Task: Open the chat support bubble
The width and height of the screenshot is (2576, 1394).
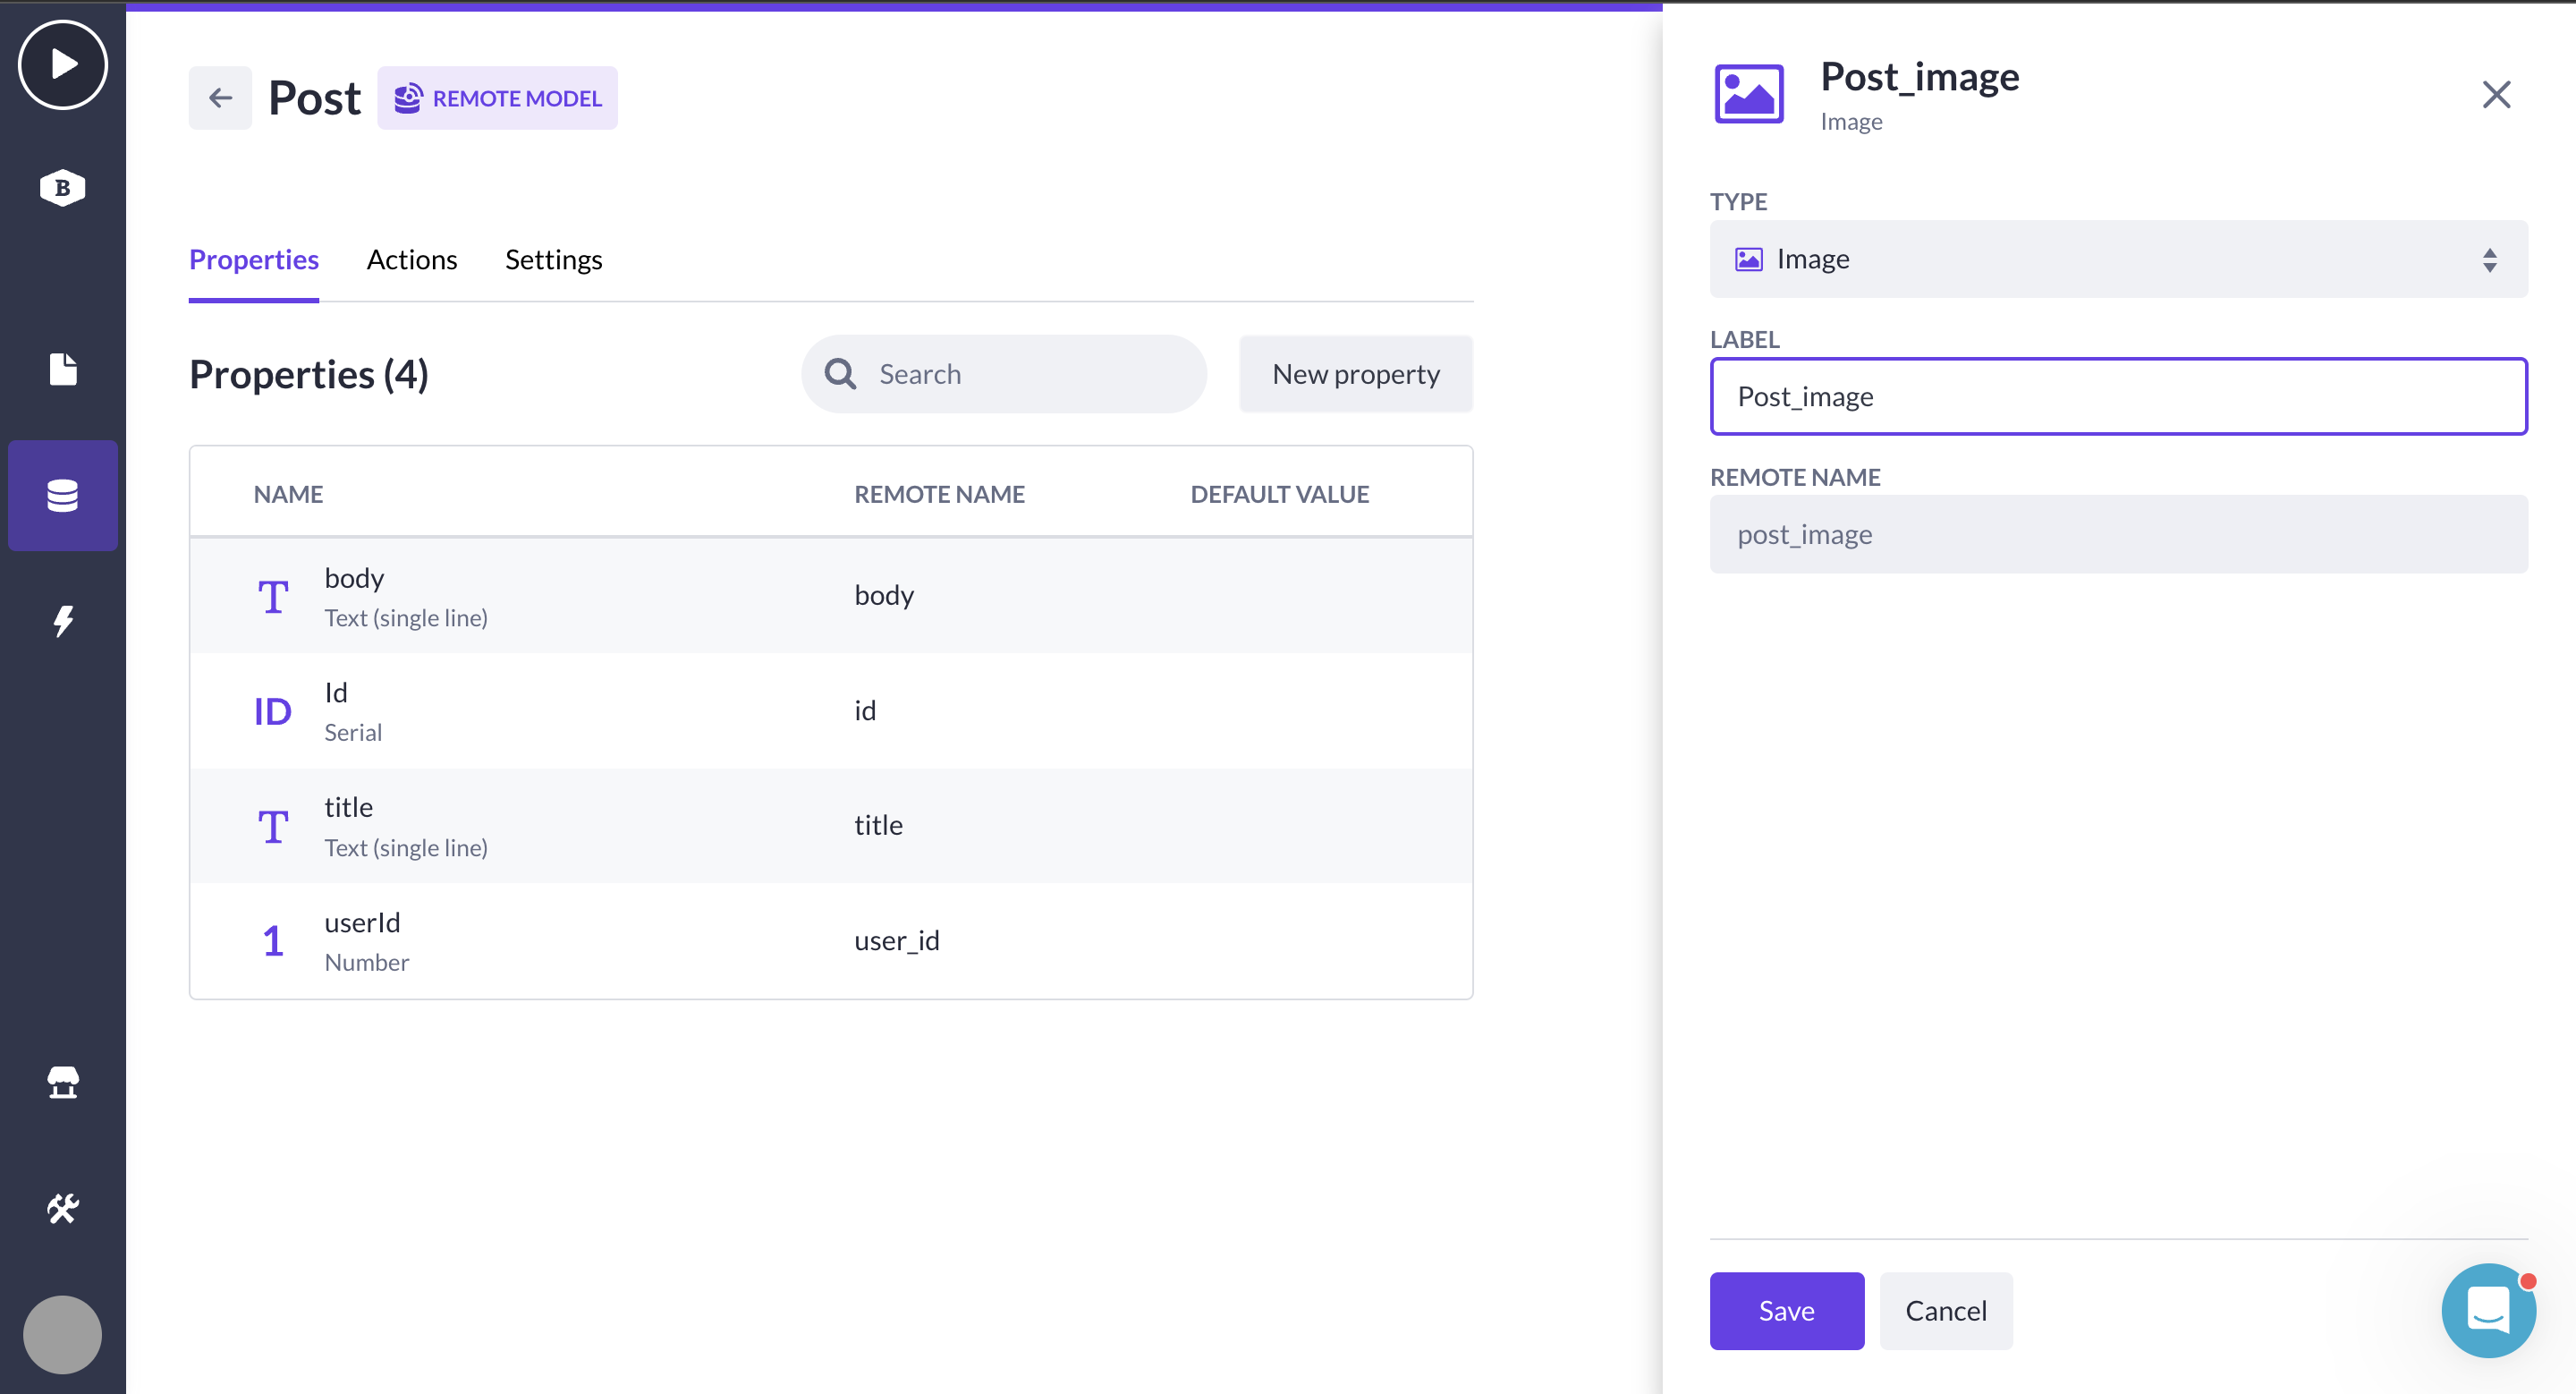Action: (2488, 1310)
